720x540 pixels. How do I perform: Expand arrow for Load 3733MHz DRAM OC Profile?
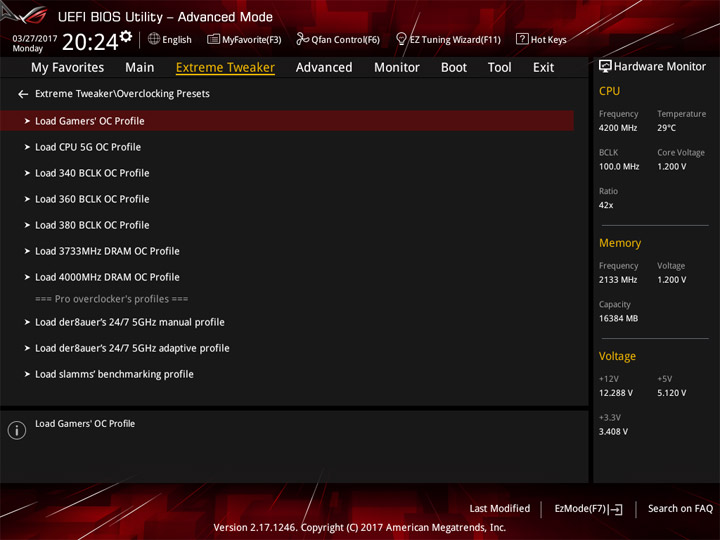click(27, 251)
